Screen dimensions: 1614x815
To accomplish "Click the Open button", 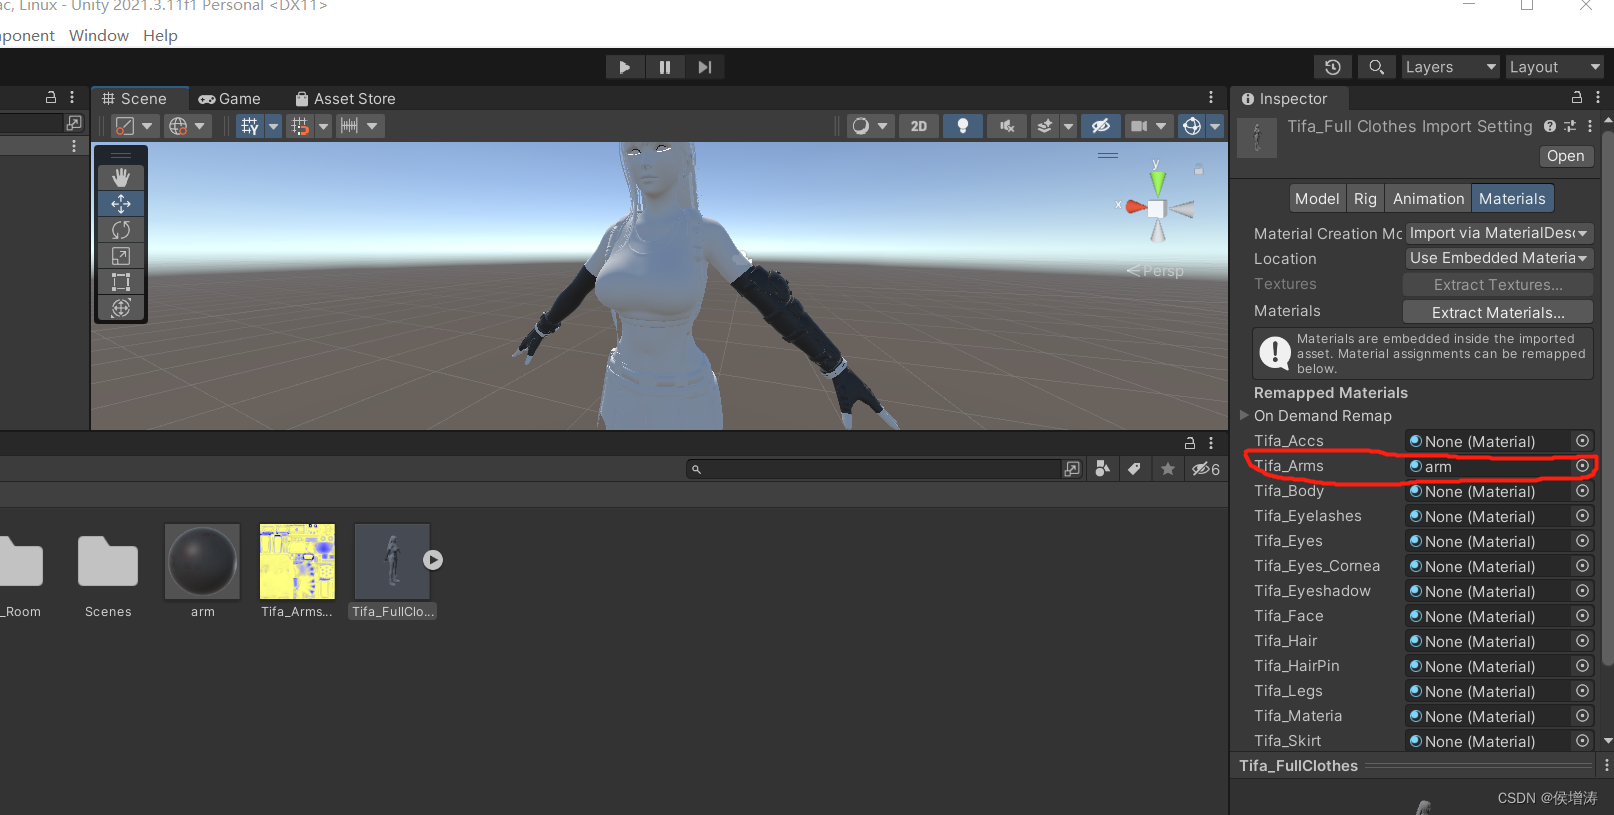I will (x=1565, y=156).
